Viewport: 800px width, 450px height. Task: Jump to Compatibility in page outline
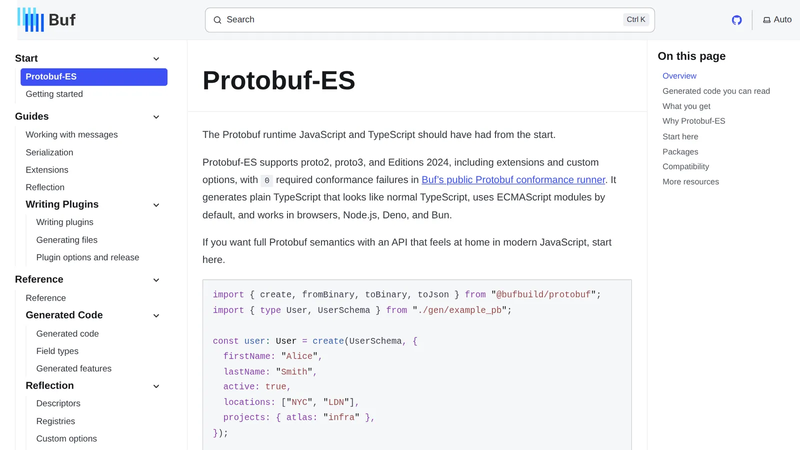[686, 166]
